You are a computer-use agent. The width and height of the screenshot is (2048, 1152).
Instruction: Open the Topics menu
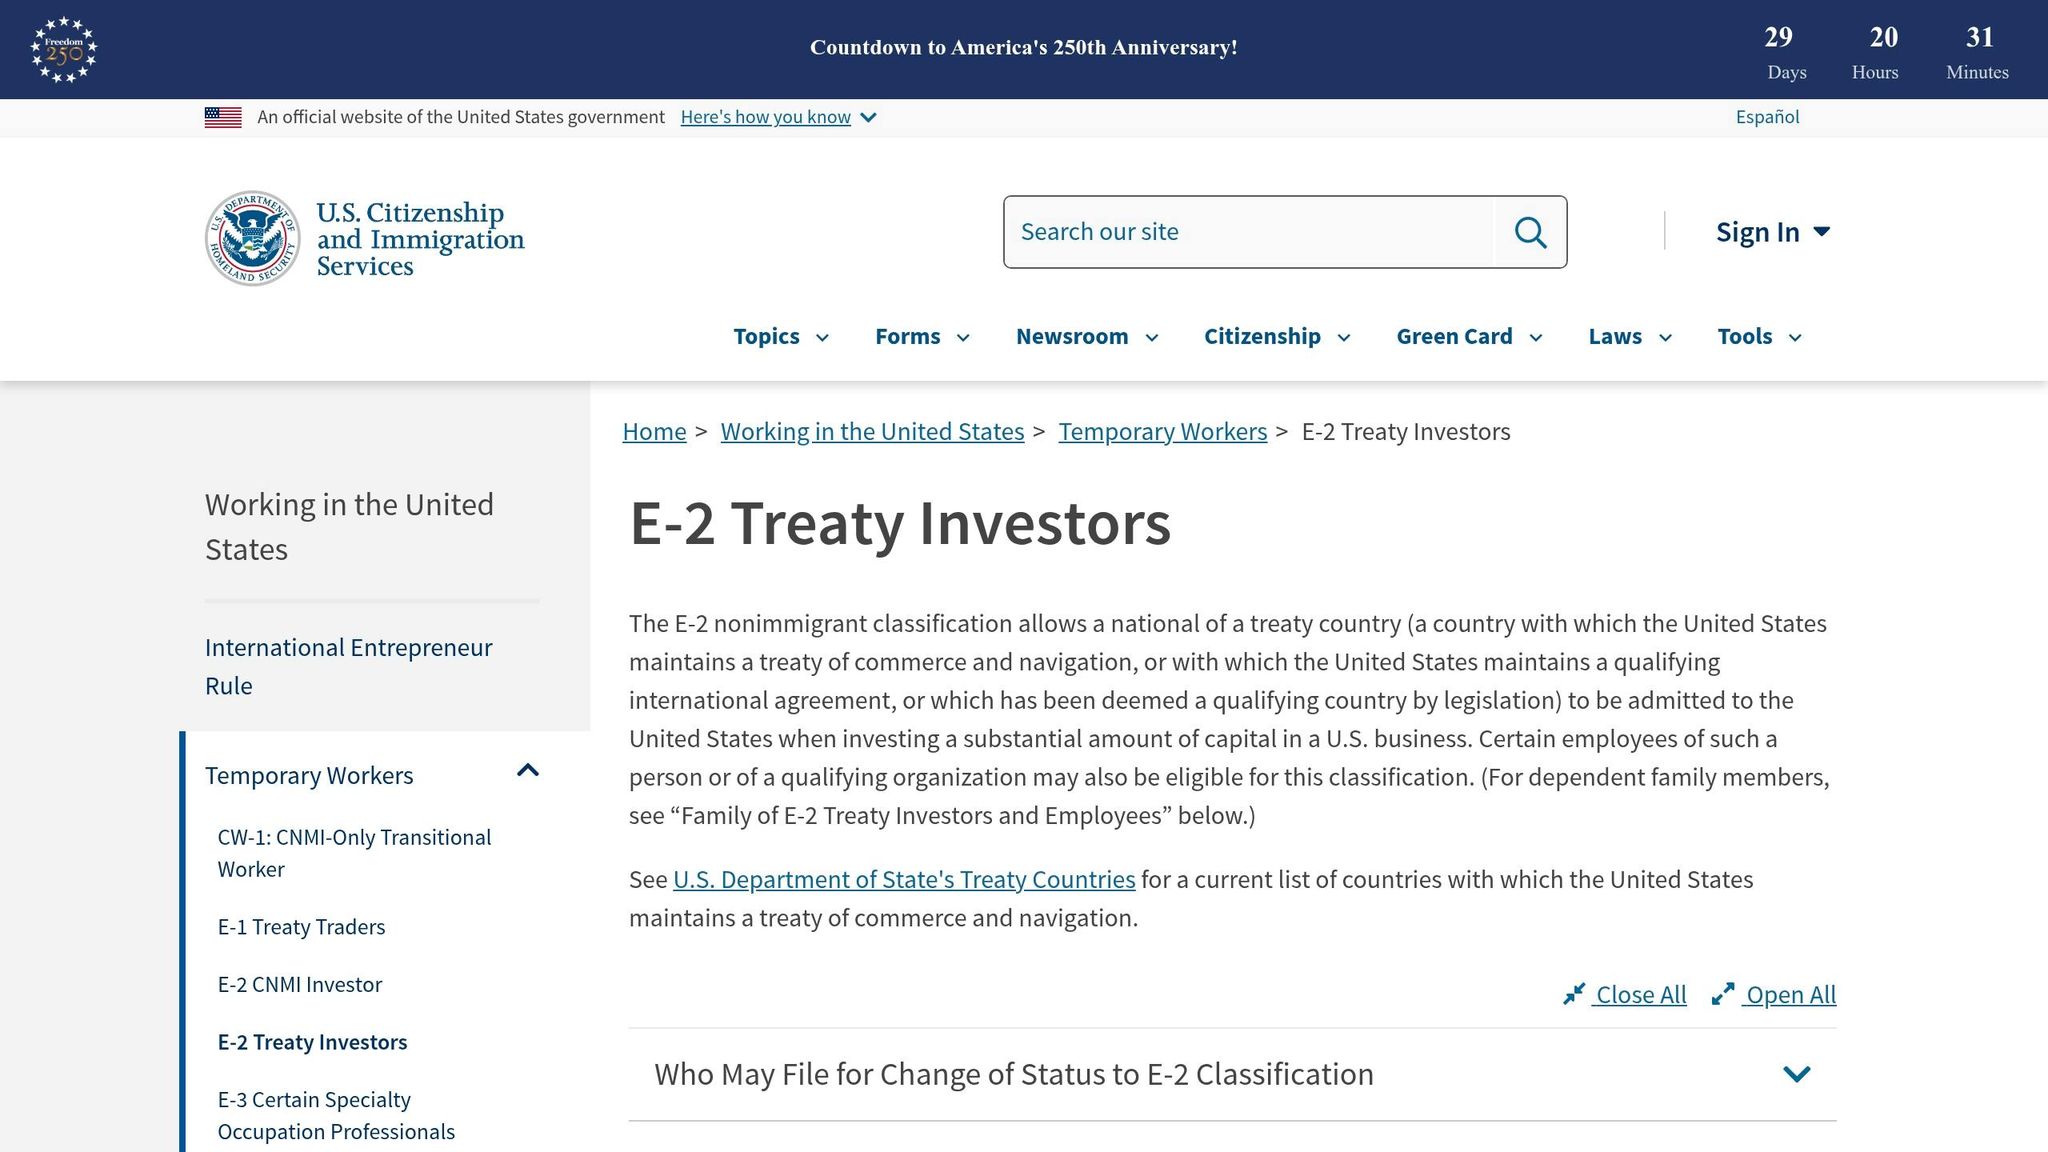pos(781,336)
